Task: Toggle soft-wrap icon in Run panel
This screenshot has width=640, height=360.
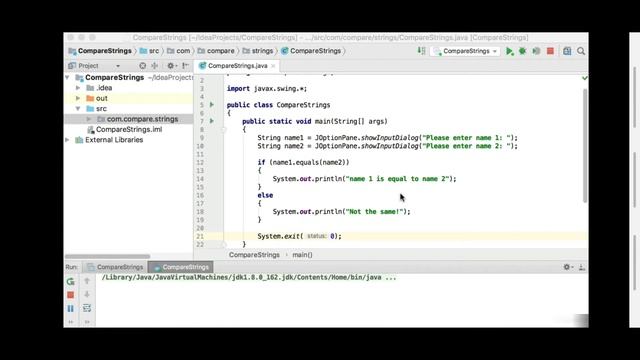Action: pyautogui.click(x=87, y=308)
